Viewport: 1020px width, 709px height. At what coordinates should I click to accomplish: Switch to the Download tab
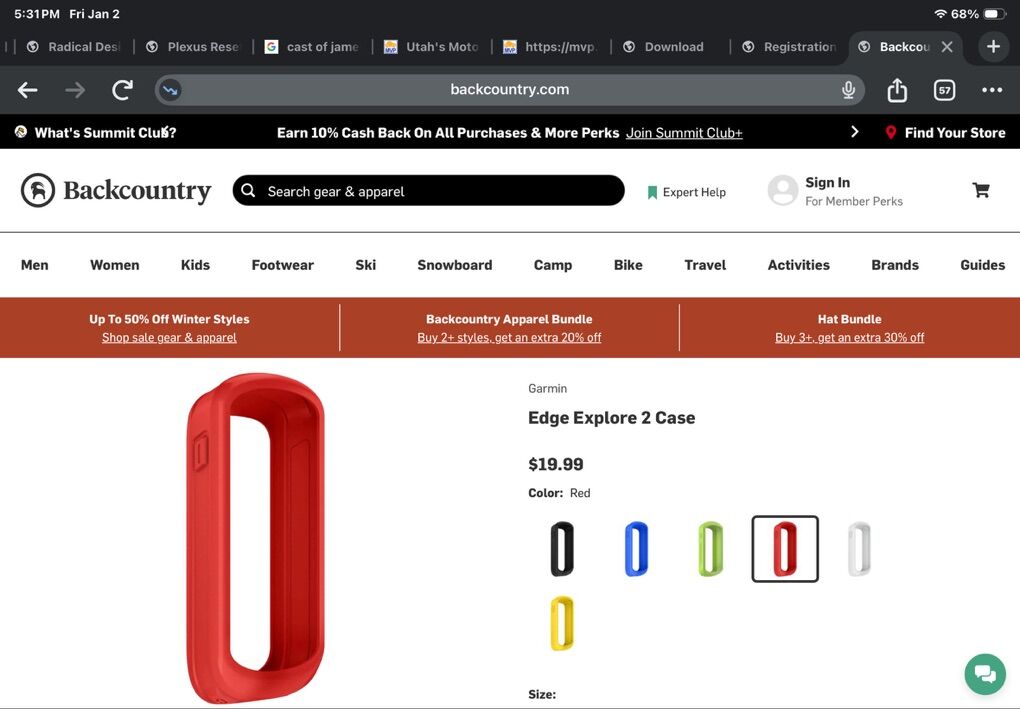tap(673, 47)
